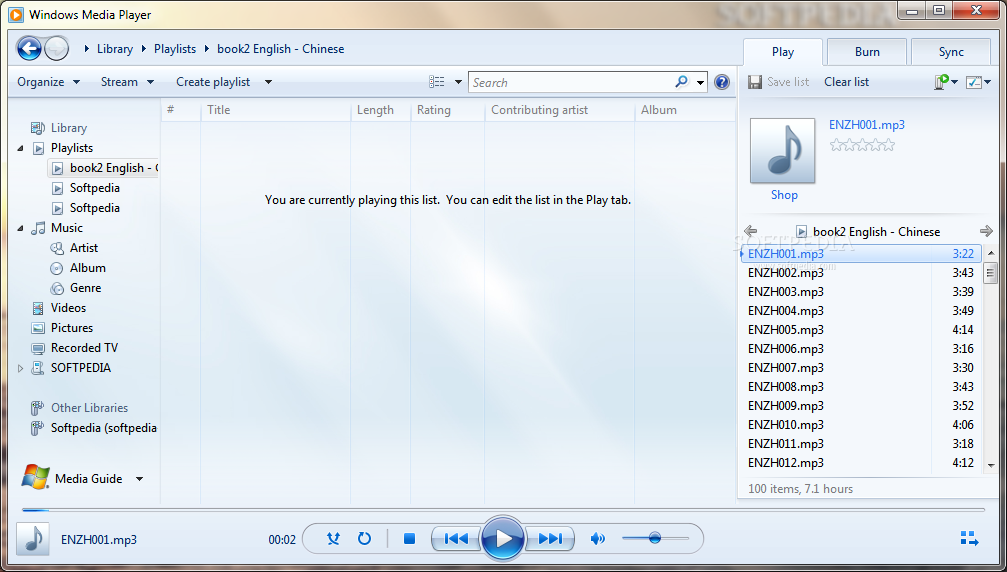Click the search magnifier icon
1007x572 pixels.
[x=681, y=82]
